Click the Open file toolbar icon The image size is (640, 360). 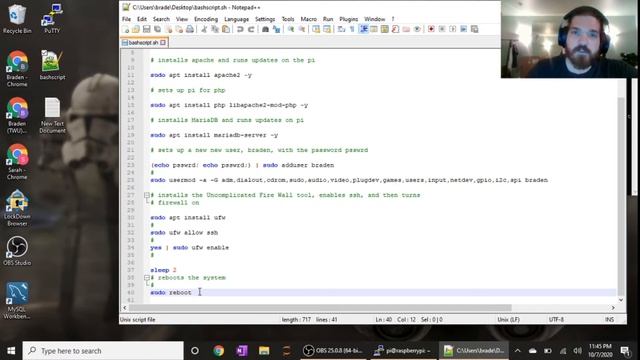pyautogui.click(x=136, y=29)
